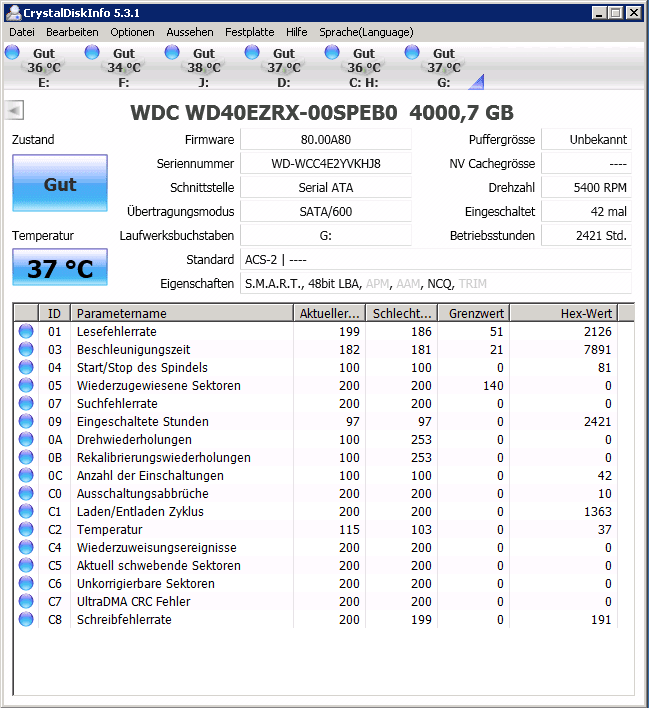Open the Aussehen menu
This screenshot has height=708, width=649.
click(x=190, y=32)
